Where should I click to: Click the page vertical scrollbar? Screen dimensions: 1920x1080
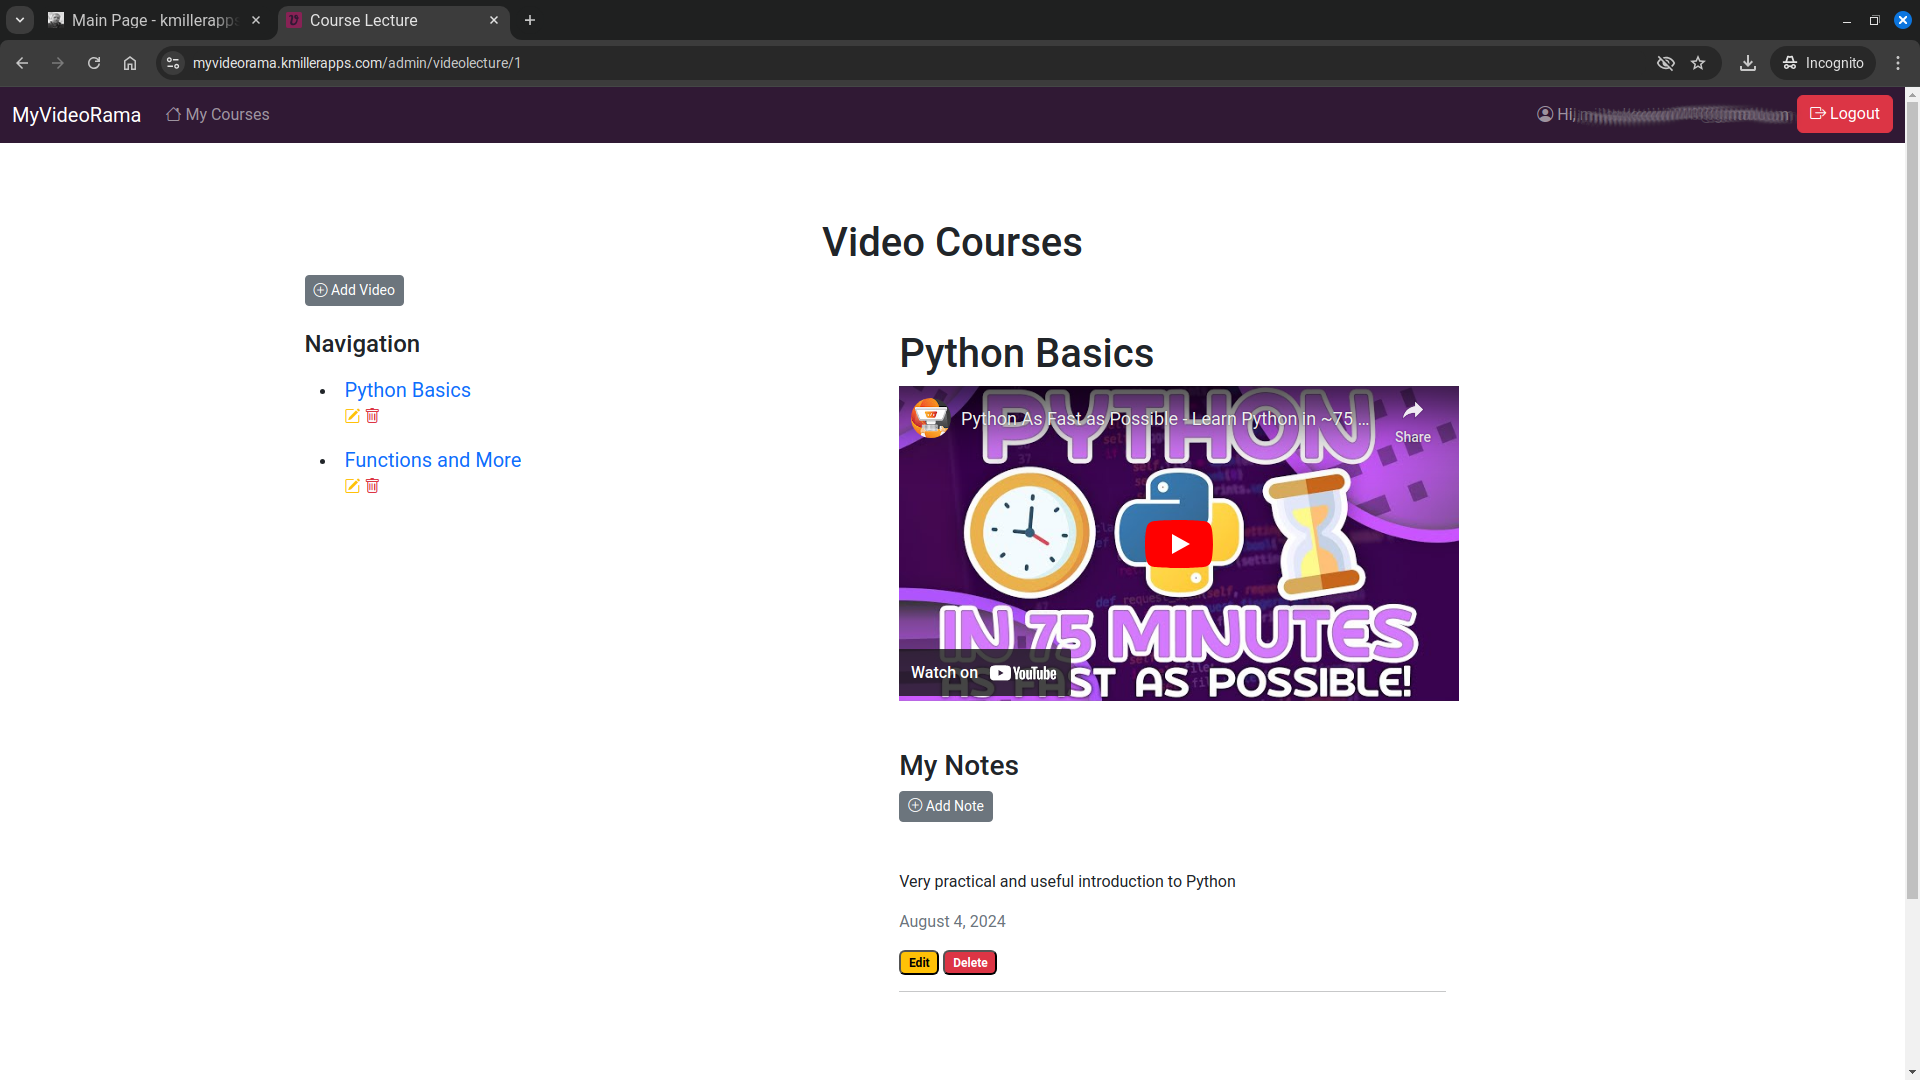[x=1912, y=500]
